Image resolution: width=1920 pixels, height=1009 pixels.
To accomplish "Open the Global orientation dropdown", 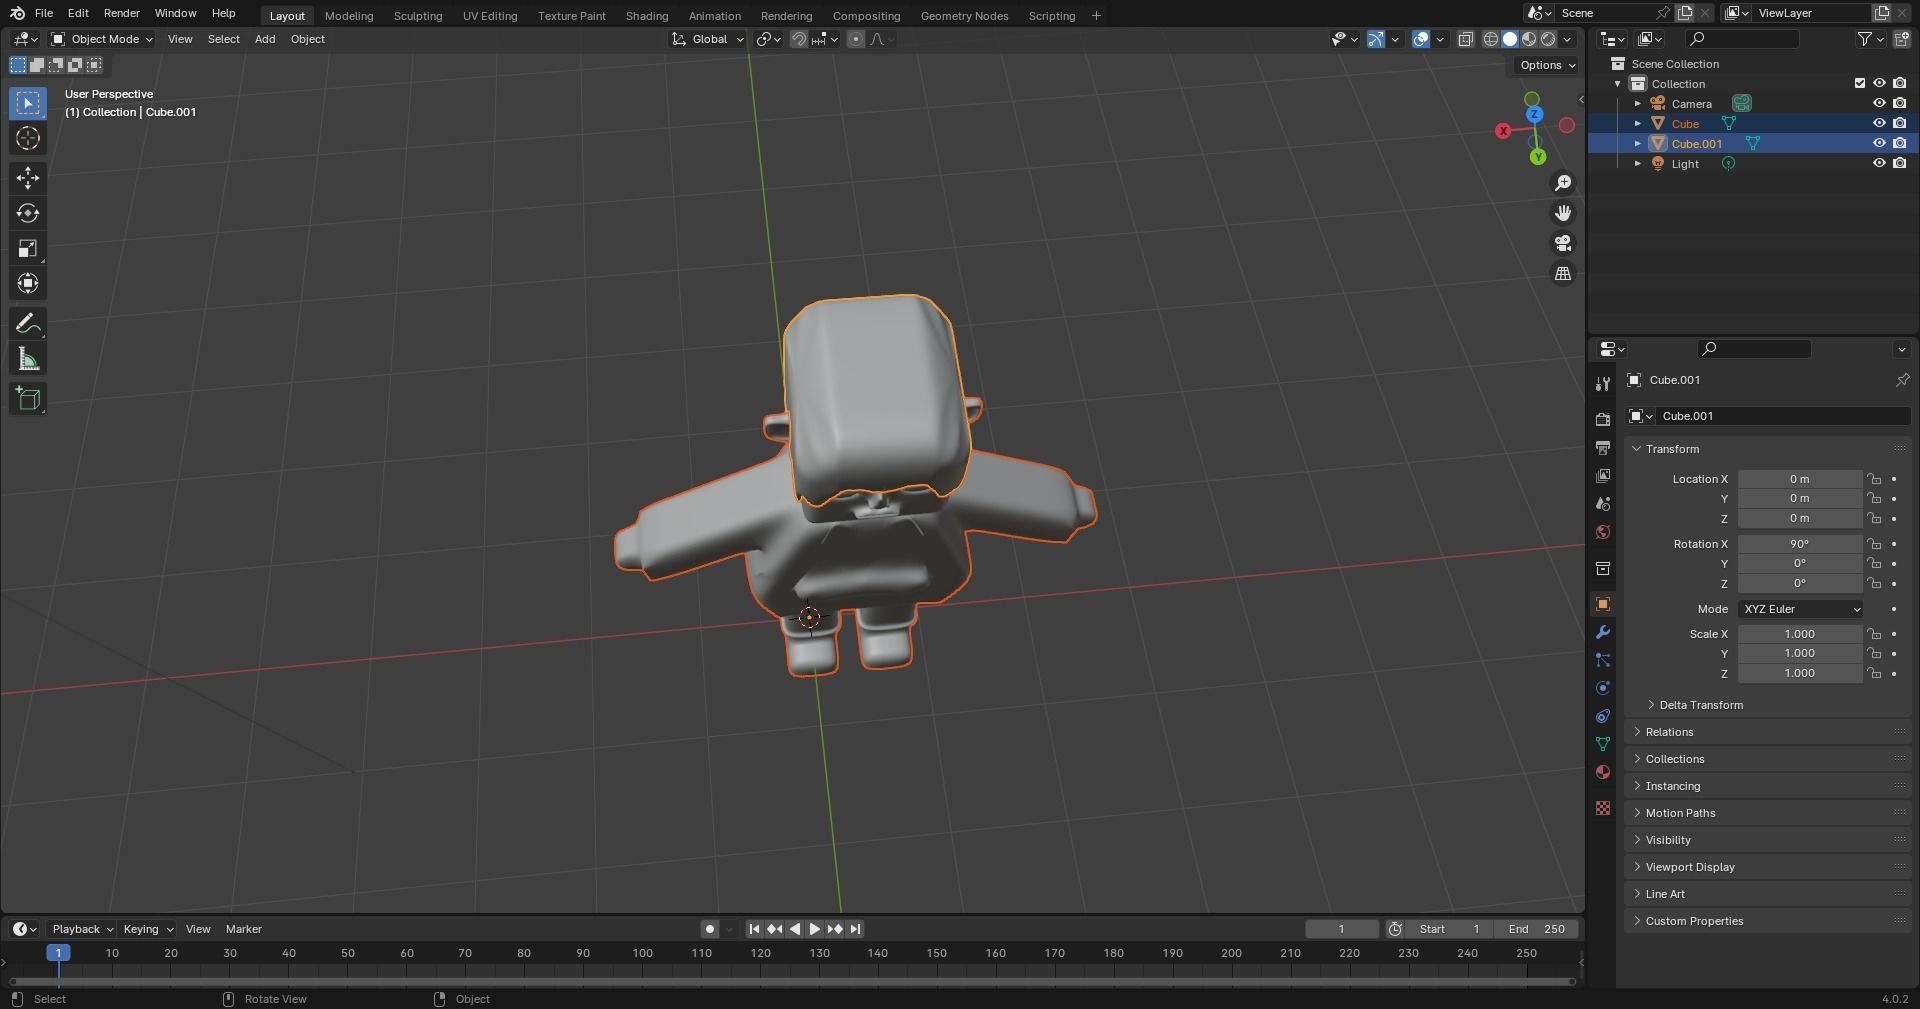I will point(708,39).
